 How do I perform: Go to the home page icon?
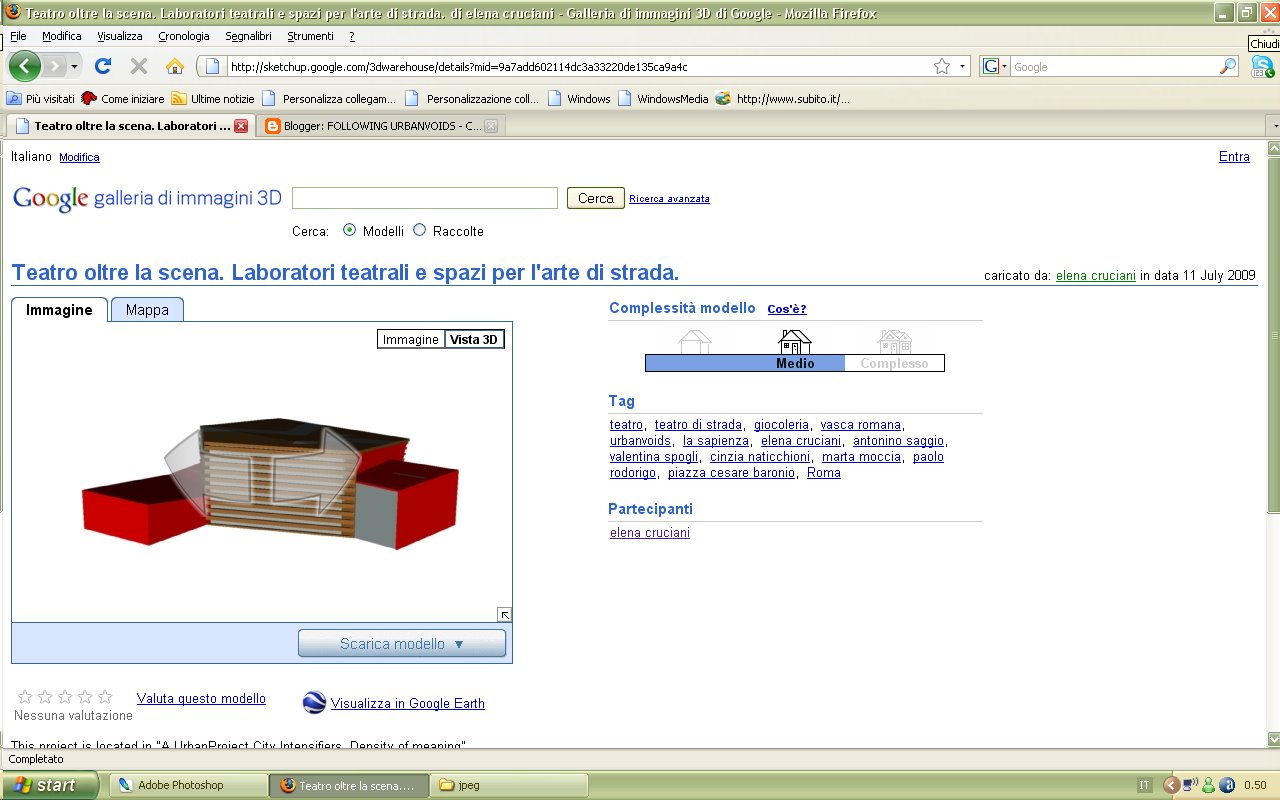click(x=175, y=67)
